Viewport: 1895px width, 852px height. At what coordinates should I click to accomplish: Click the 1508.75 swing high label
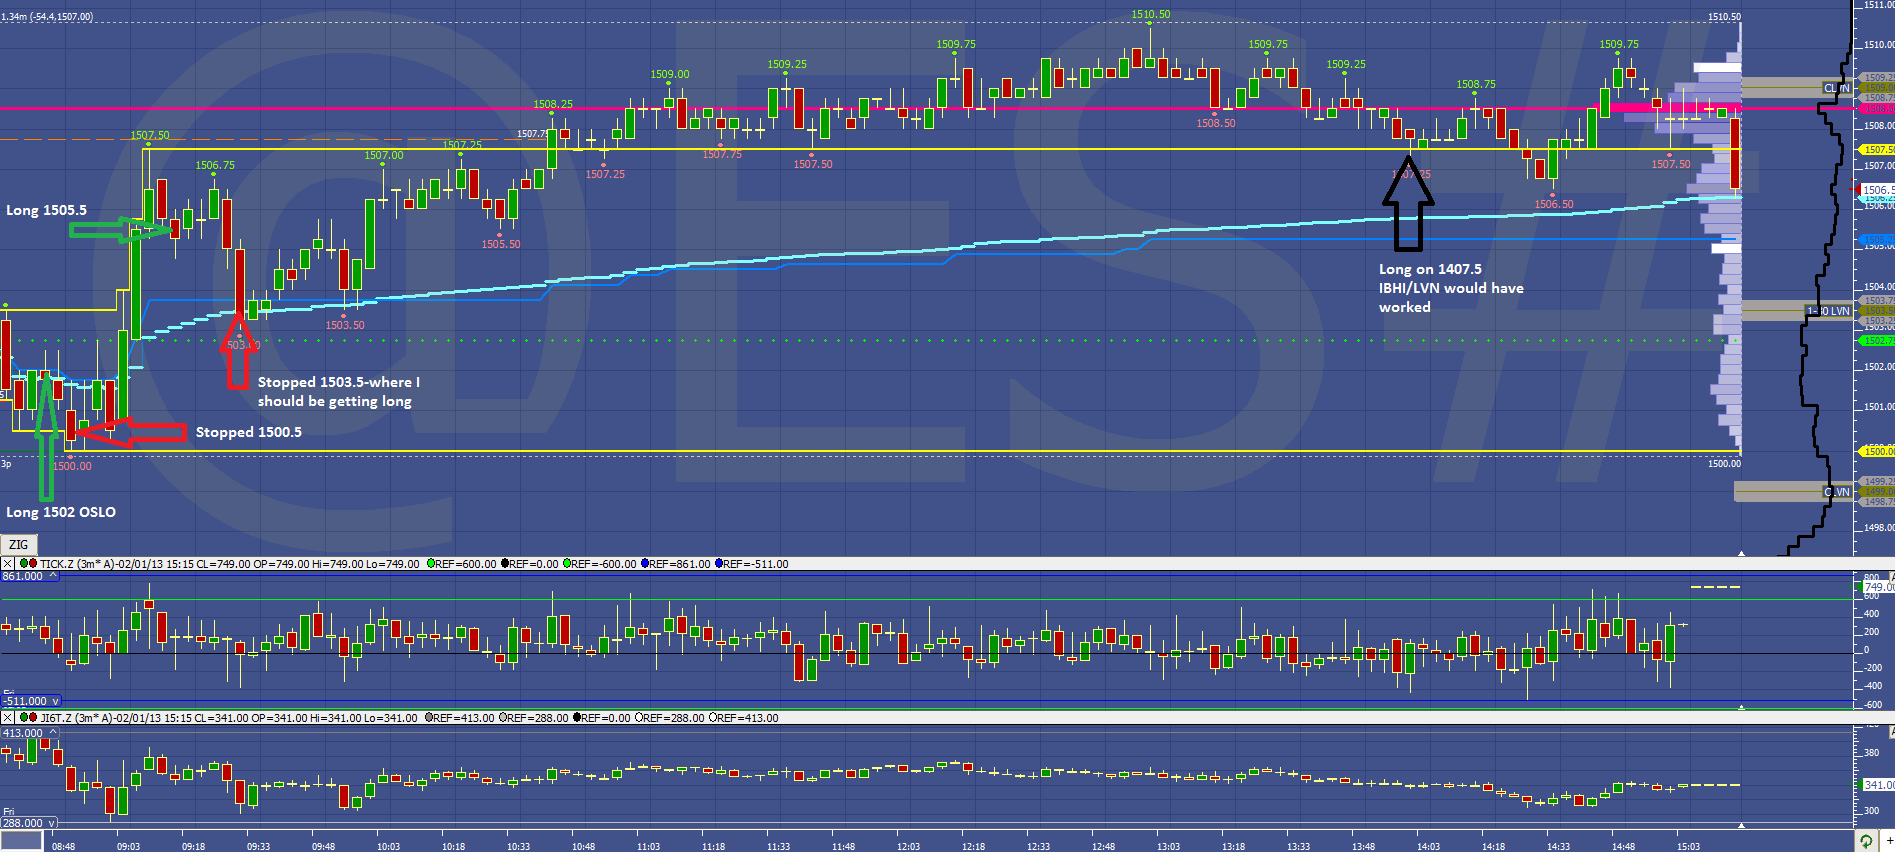(1476, 84)
